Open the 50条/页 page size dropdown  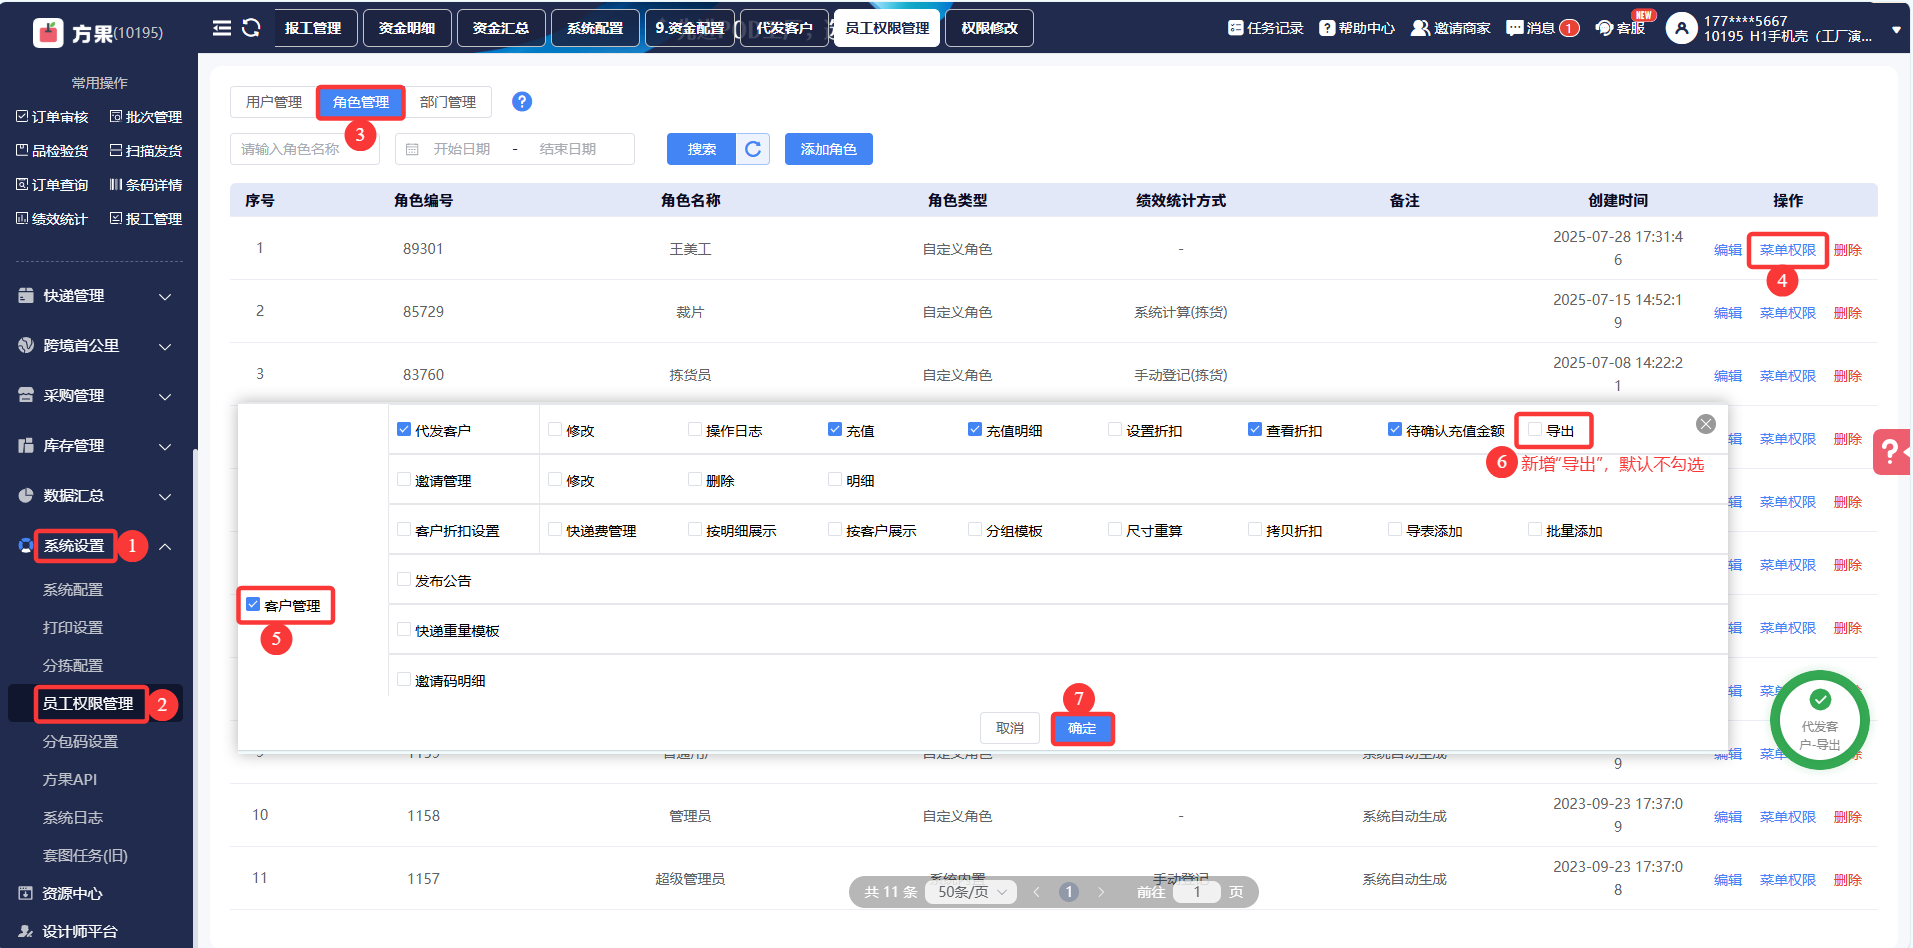coord(971,892)
